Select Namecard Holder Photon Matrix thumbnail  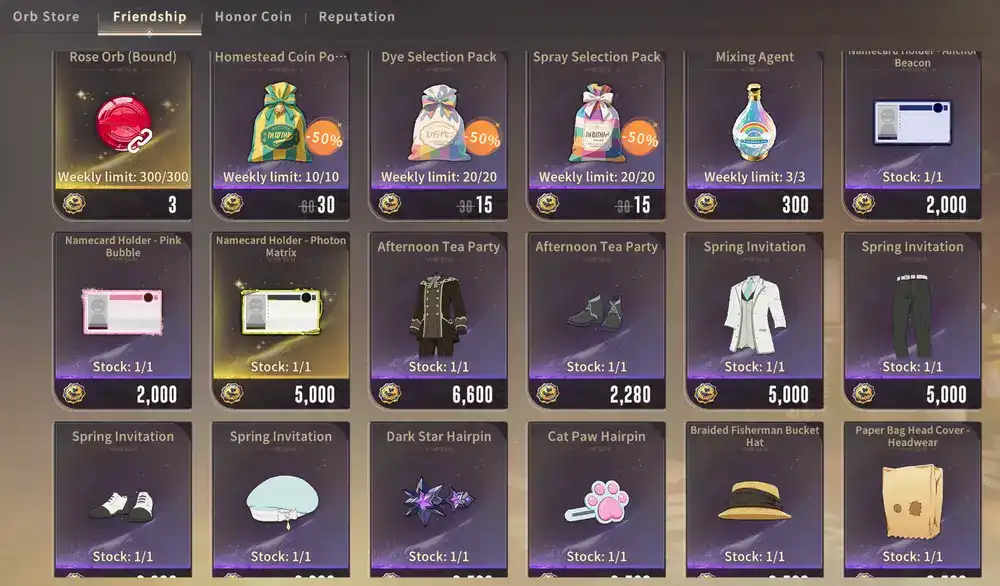(x=281, y=312)
